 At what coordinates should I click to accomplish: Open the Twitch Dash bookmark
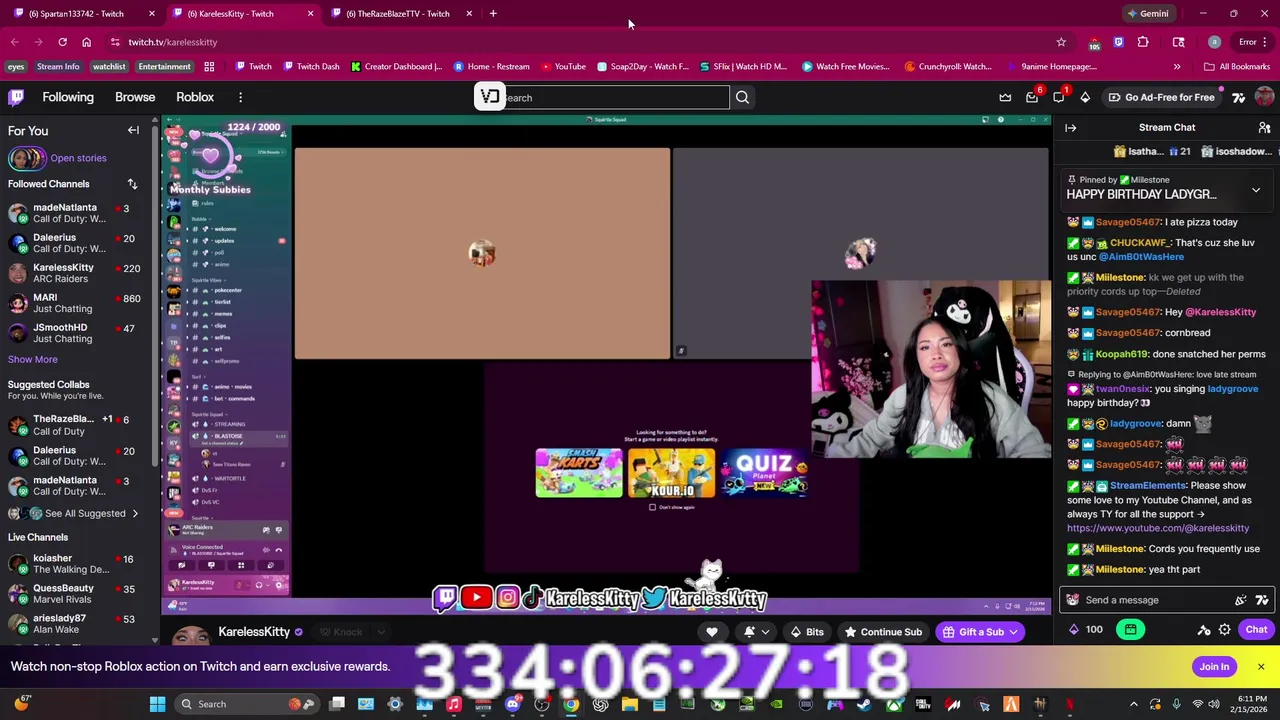coord(311,67)
